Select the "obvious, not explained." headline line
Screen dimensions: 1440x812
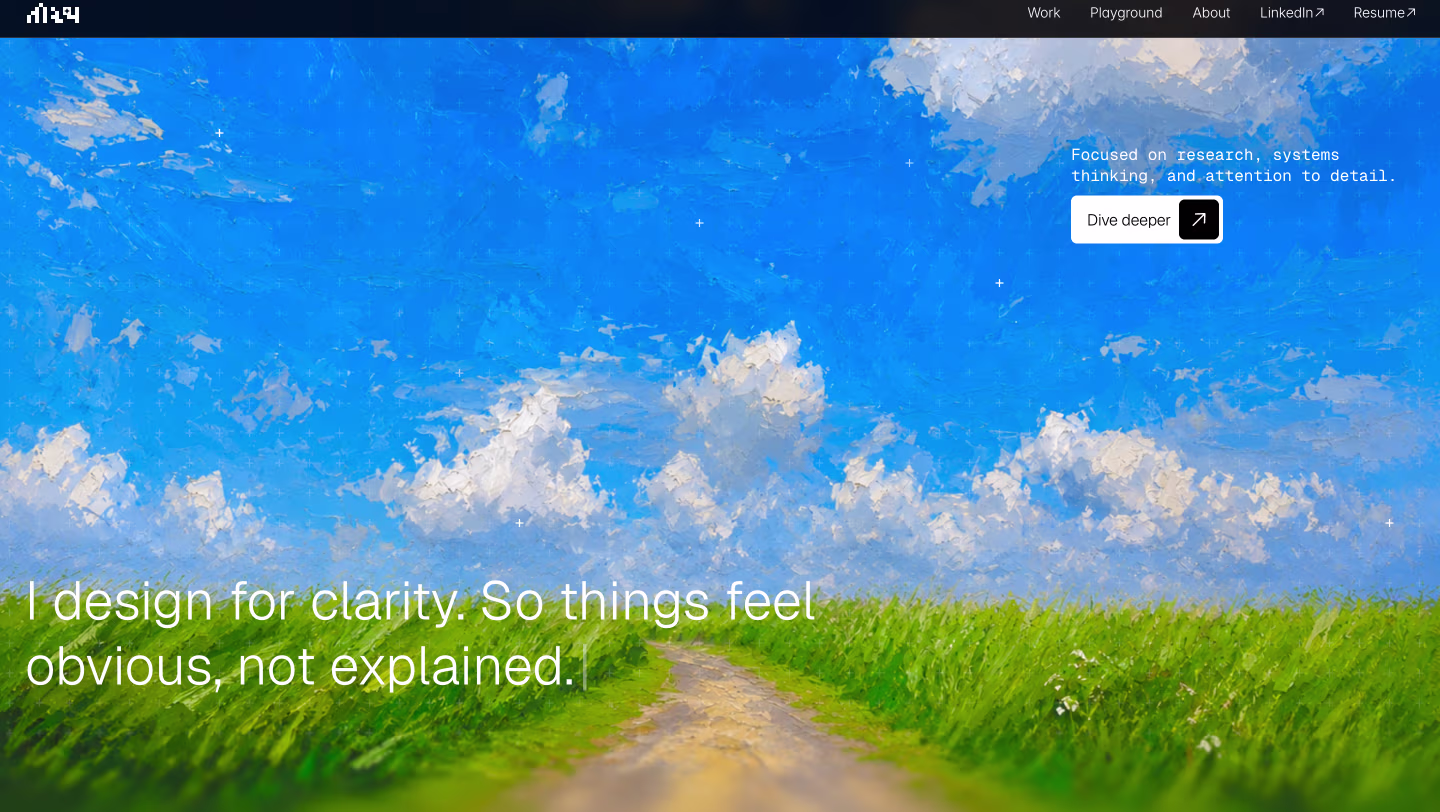pyautogui.click(x=300, y=667)
